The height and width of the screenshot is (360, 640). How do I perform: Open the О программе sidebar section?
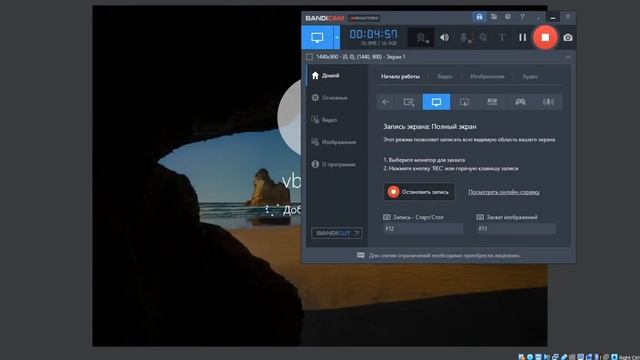click(337, 164)
